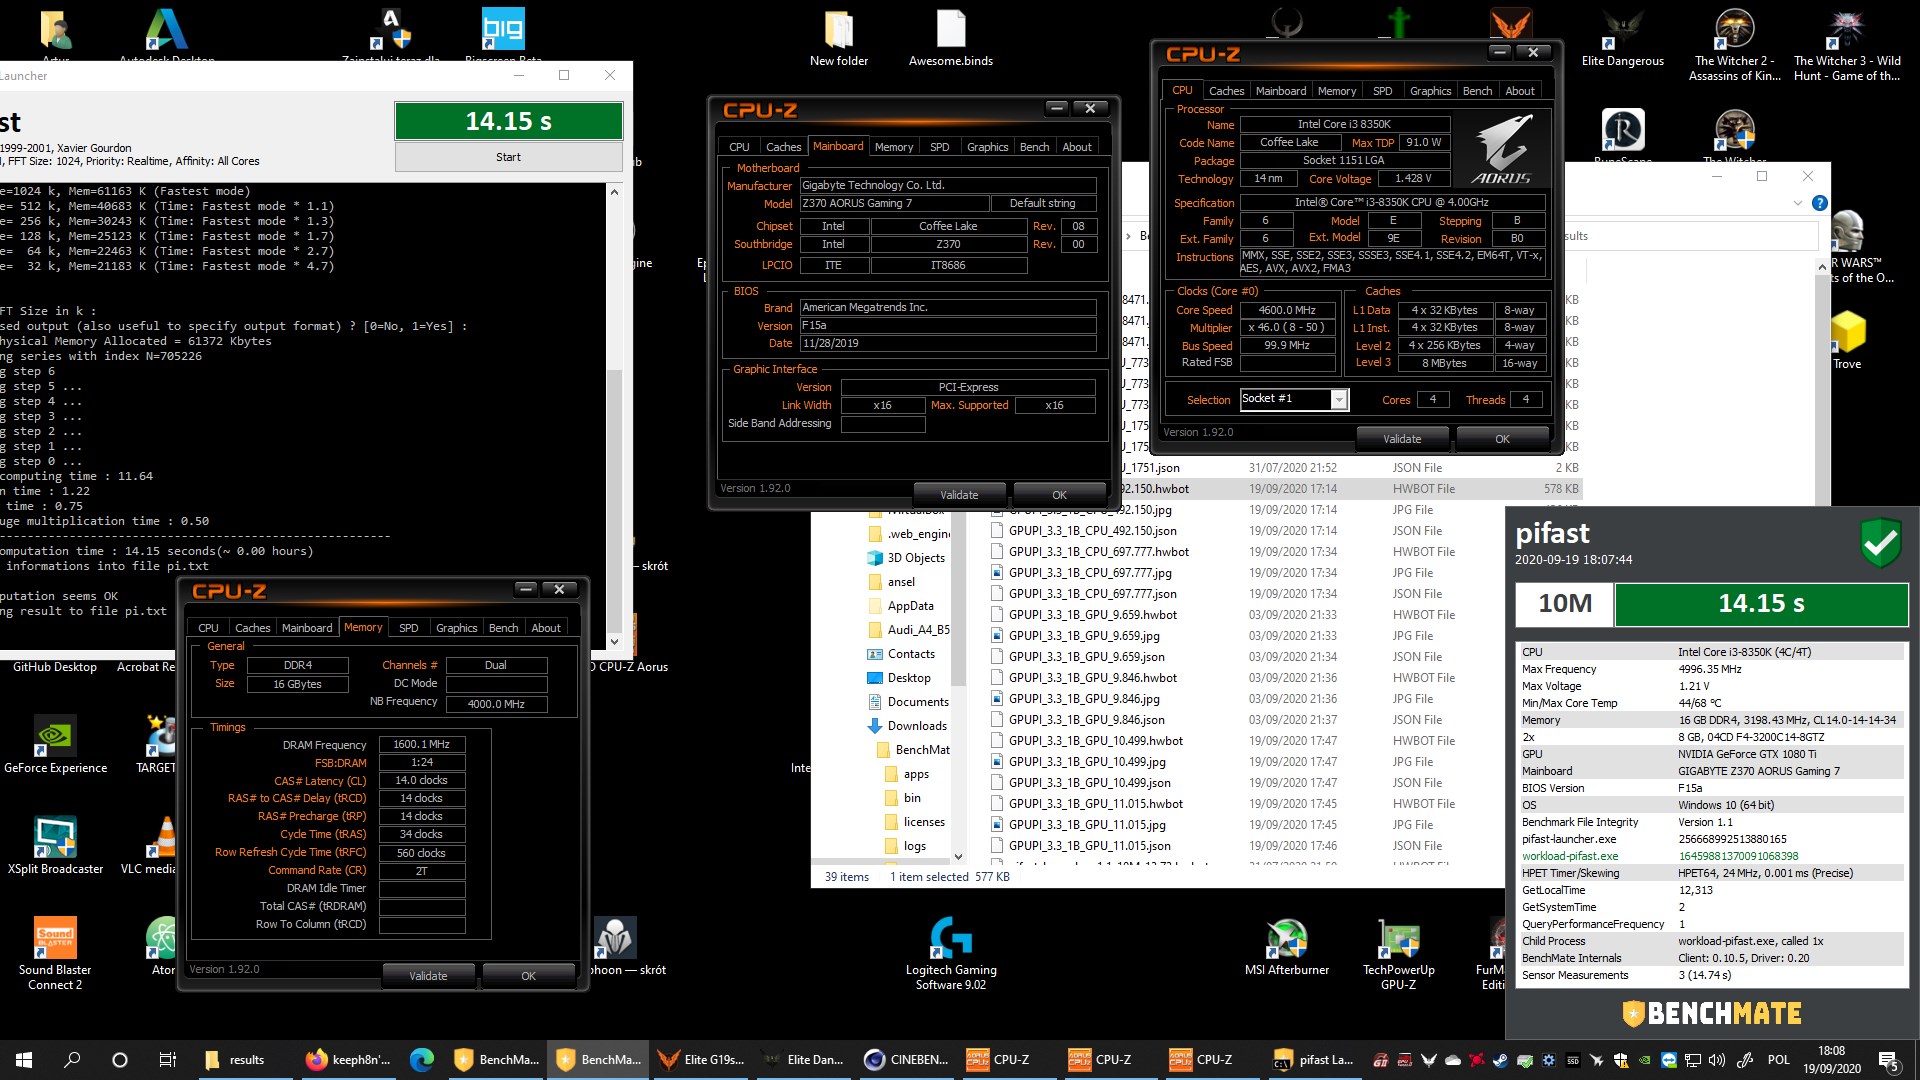Screen dimensions: 1920x1080
Task: Open notification center with 5 alerts
Action: click(1888, 1060)
